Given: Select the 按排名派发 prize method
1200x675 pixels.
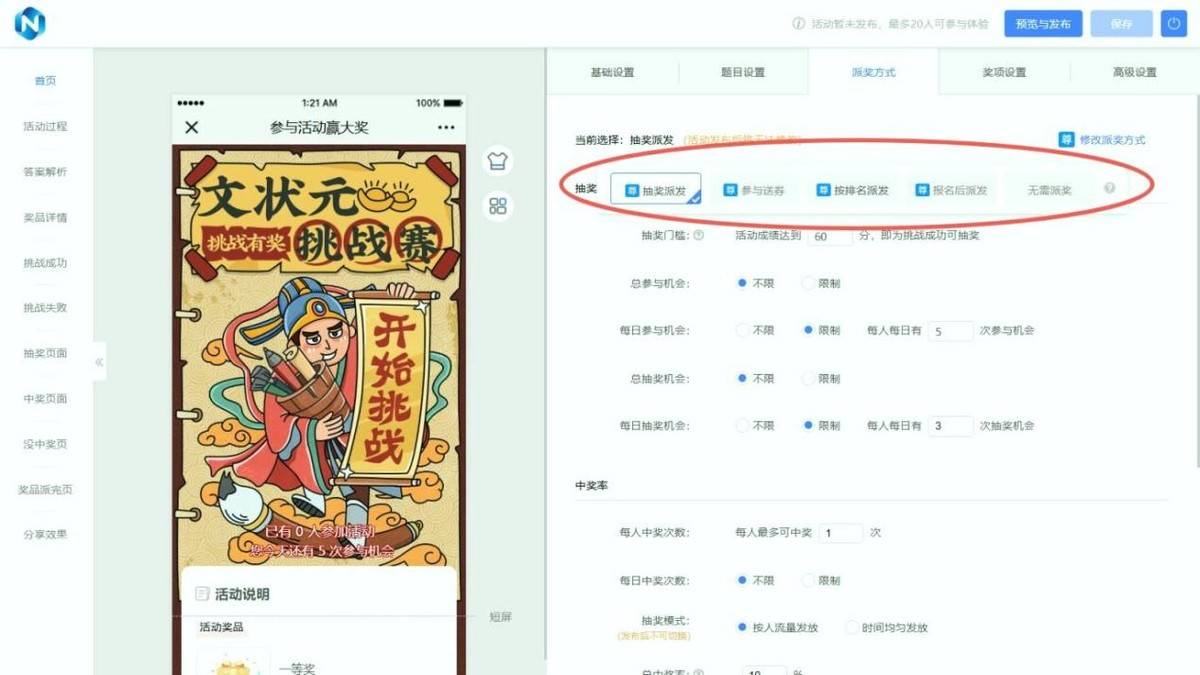Looking at the screenshot, I should 852,190.
